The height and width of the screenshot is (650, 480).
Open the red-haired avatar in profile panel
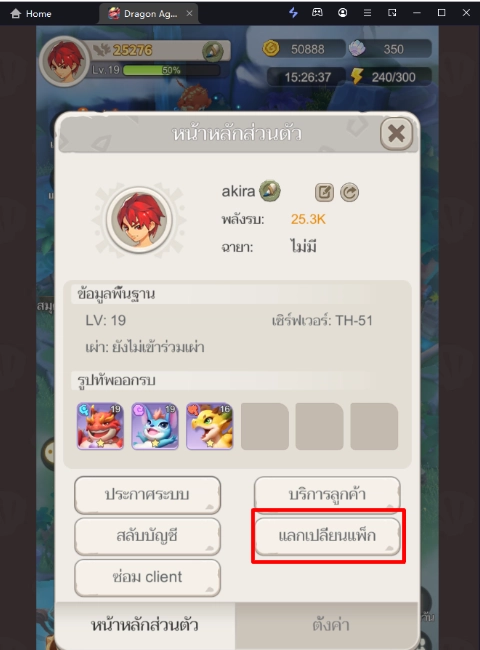tap(140, 219)
